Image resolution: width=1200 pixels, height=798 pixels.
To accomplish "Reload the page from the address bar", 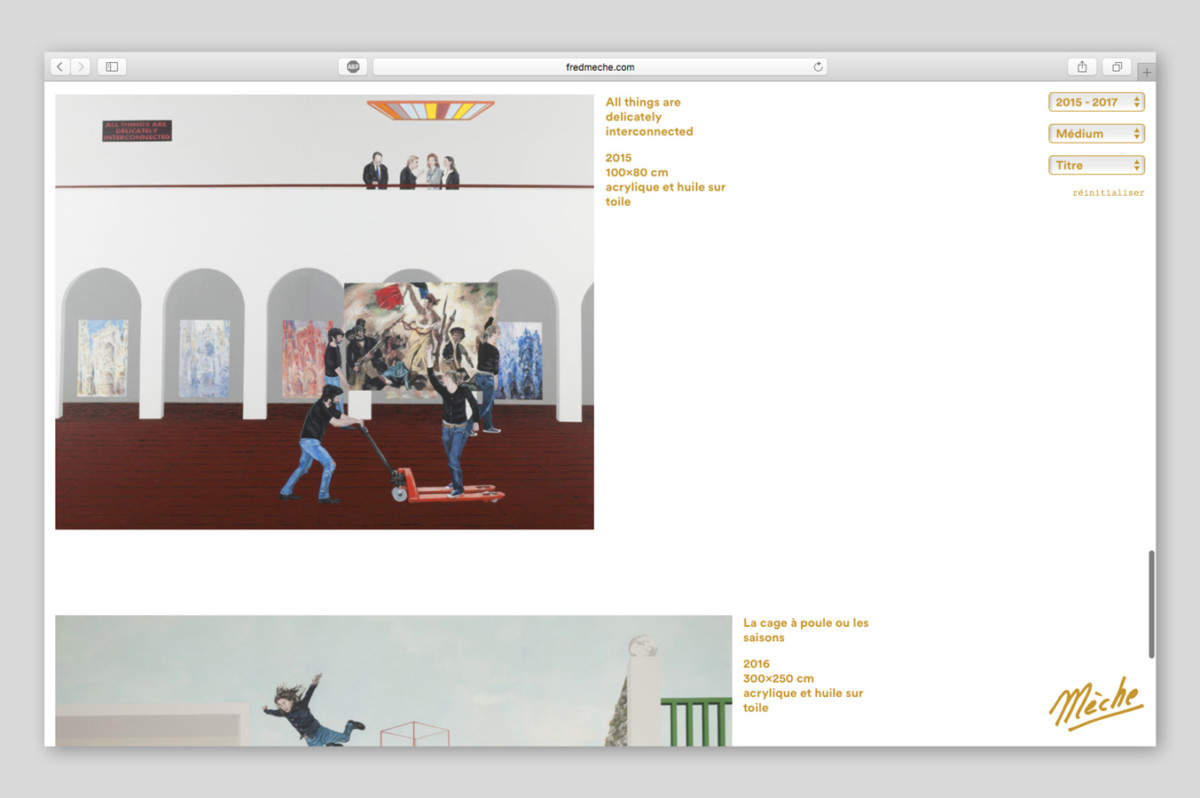I will [818, 67].
